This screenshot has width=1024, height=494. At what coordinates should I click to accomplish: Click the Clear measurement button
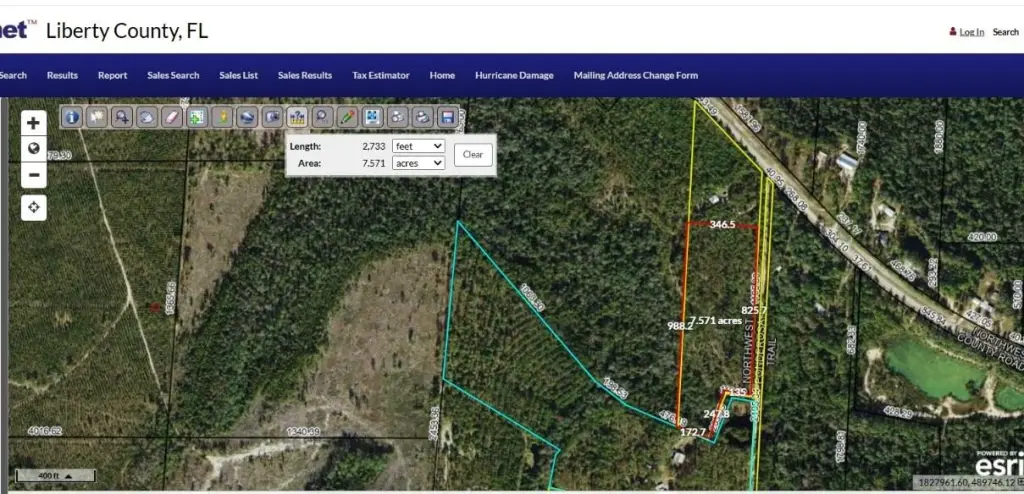point(473,155)
